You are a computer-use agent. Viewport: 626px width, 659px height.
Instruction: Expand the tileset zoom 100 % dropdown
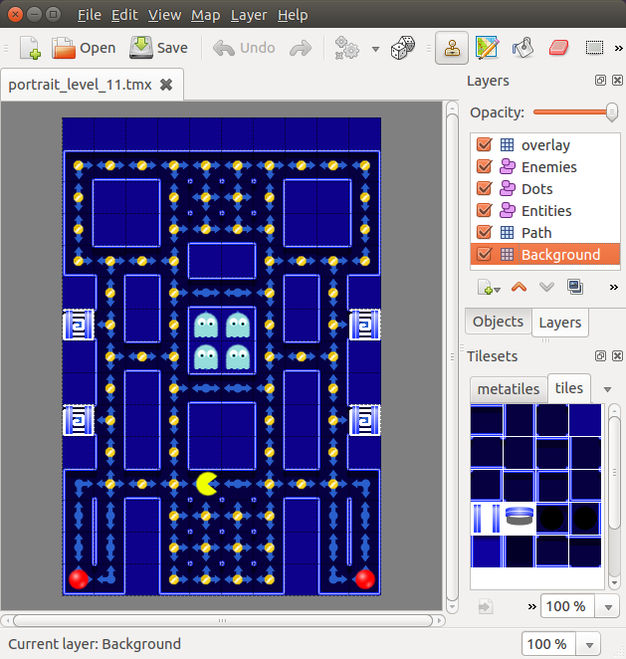608,607
